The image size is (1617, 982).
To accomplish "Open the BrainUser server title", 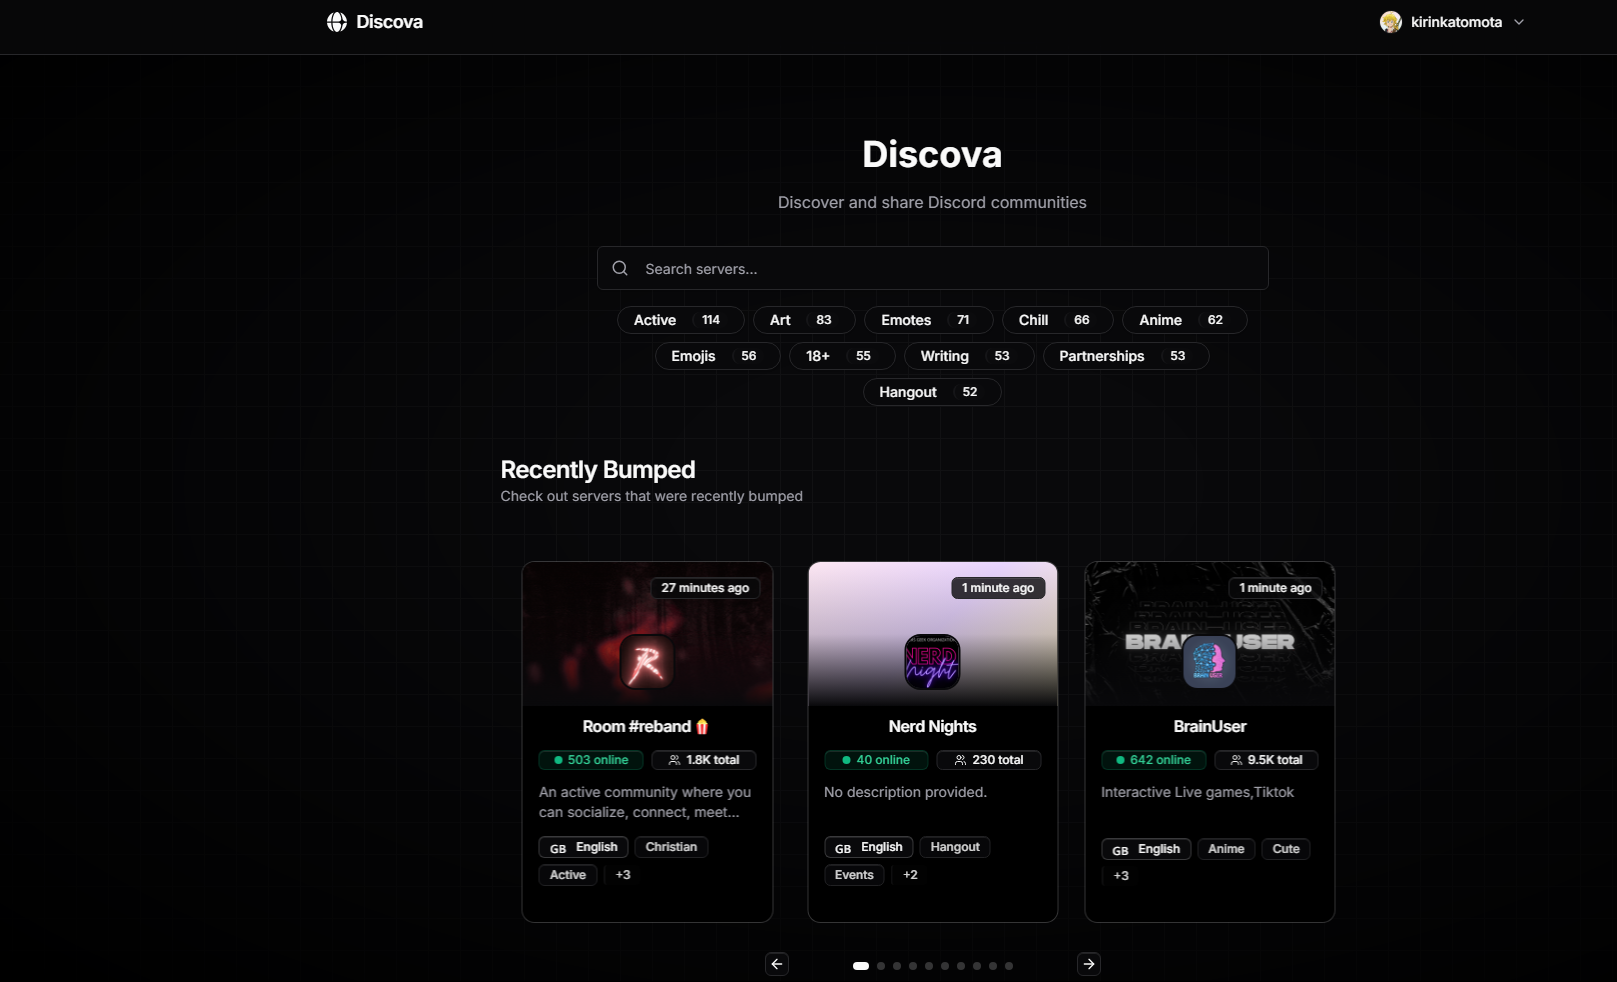I will [x=1210, y=726].
